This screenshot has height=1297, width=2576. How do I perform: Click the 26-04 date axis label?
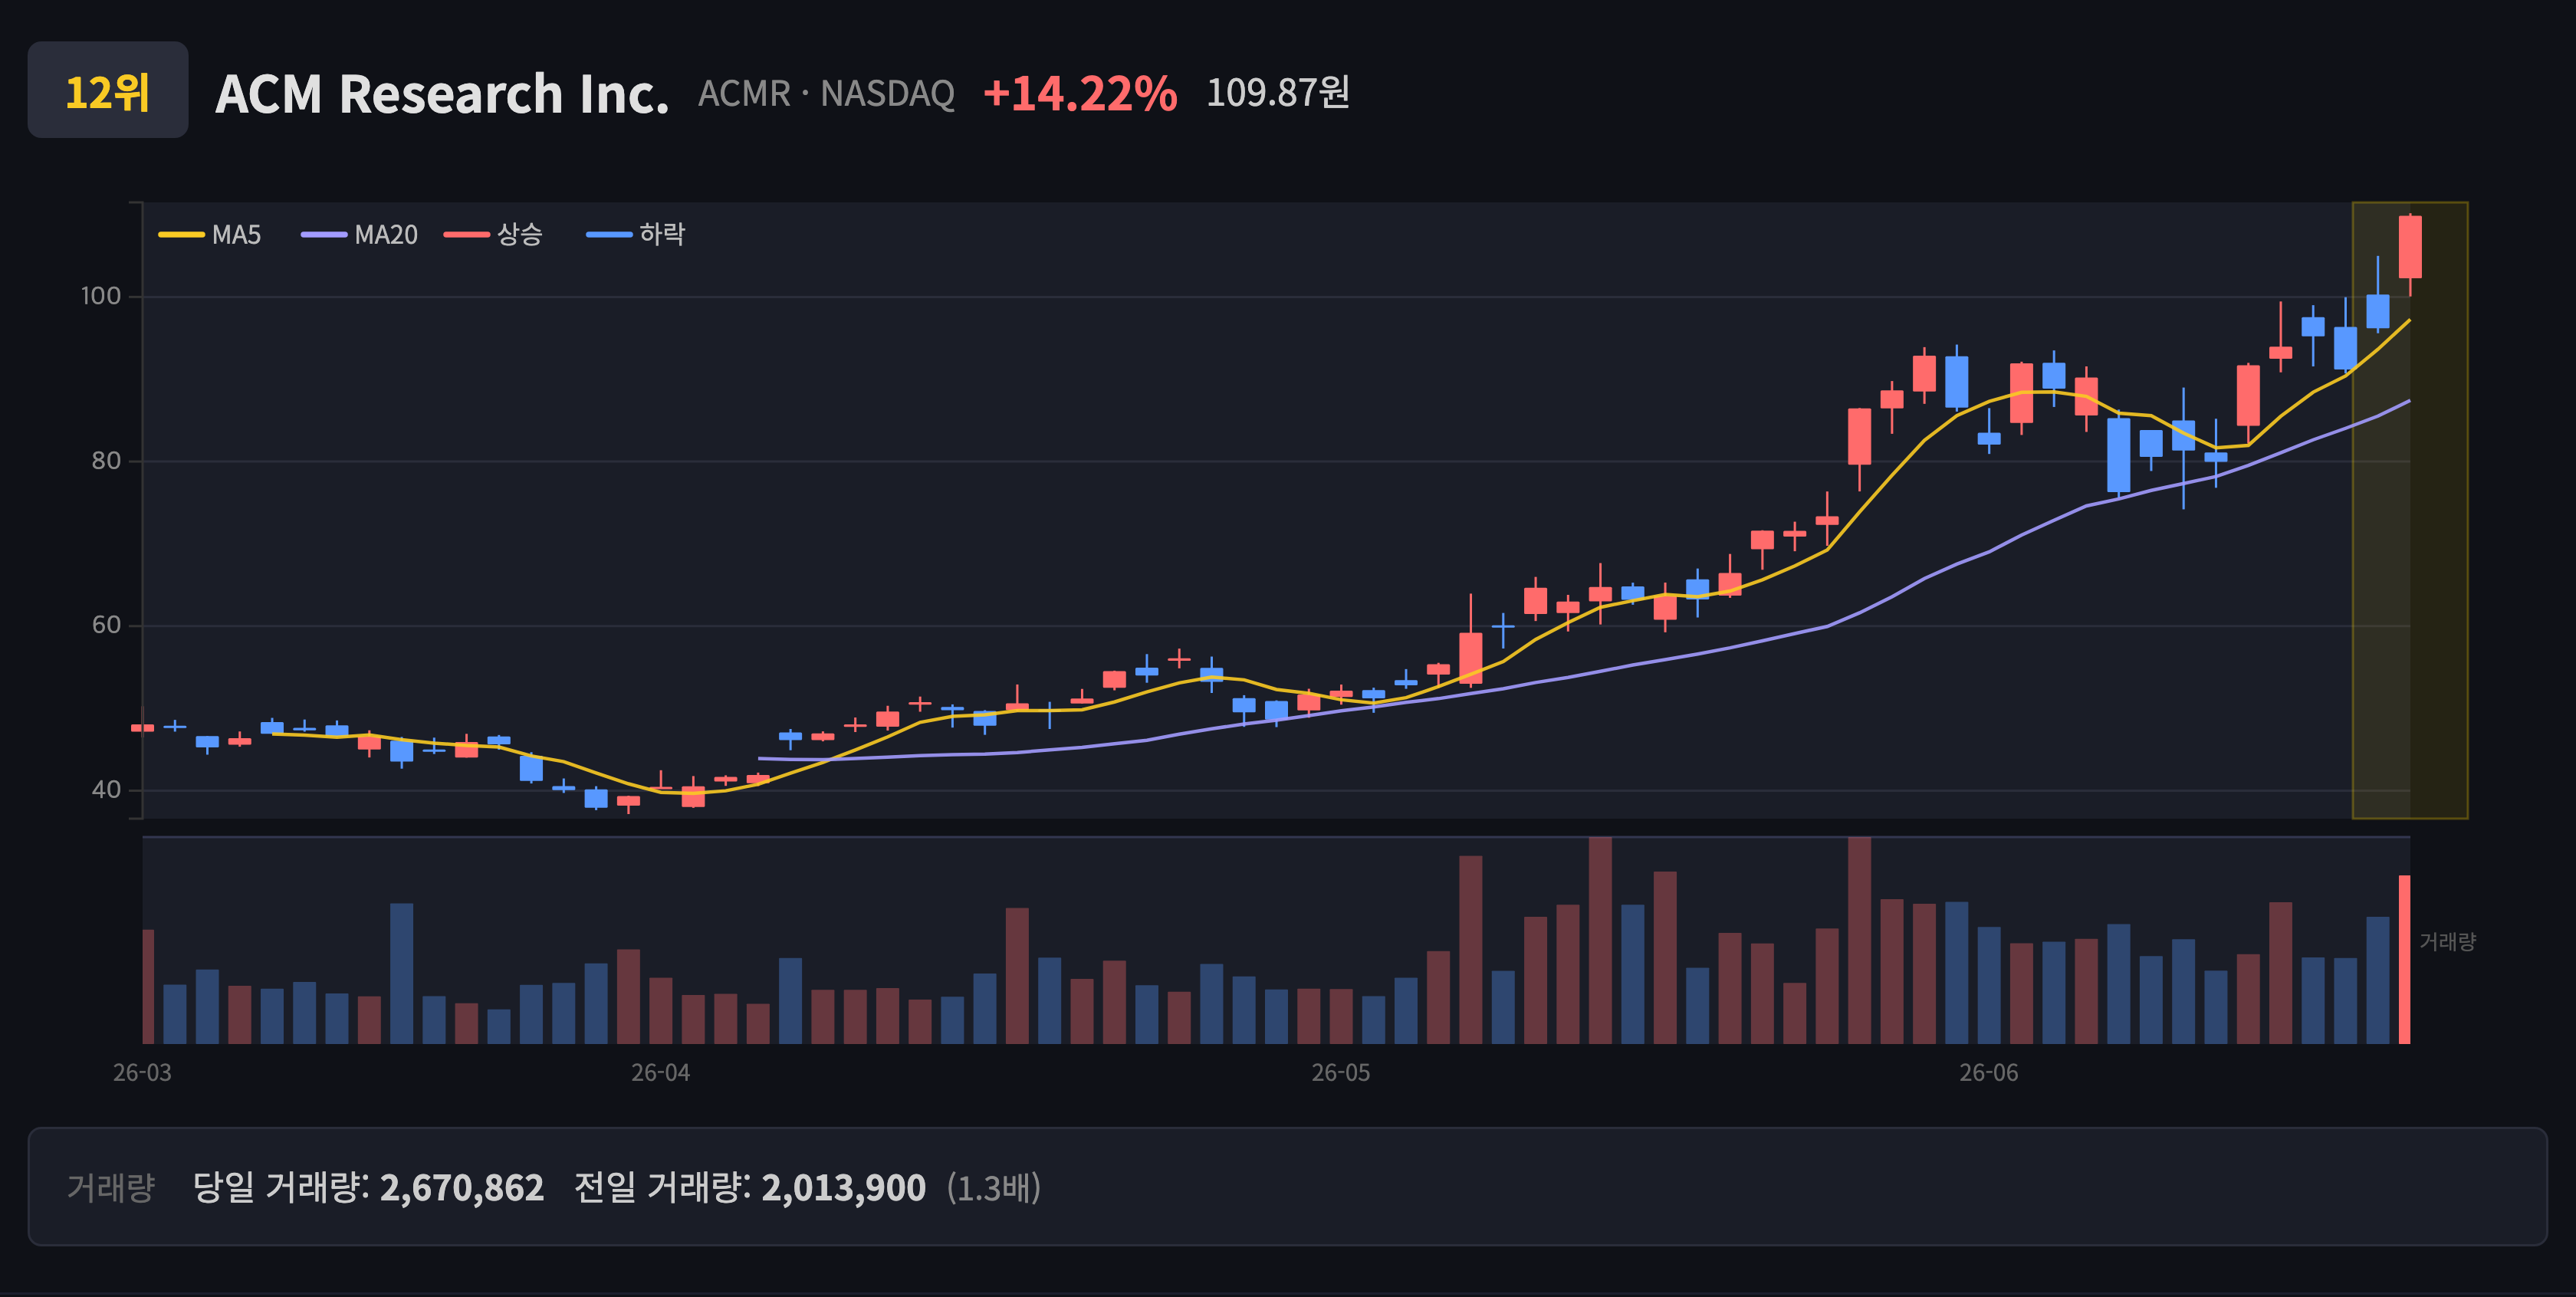[x=660, y=1073]
